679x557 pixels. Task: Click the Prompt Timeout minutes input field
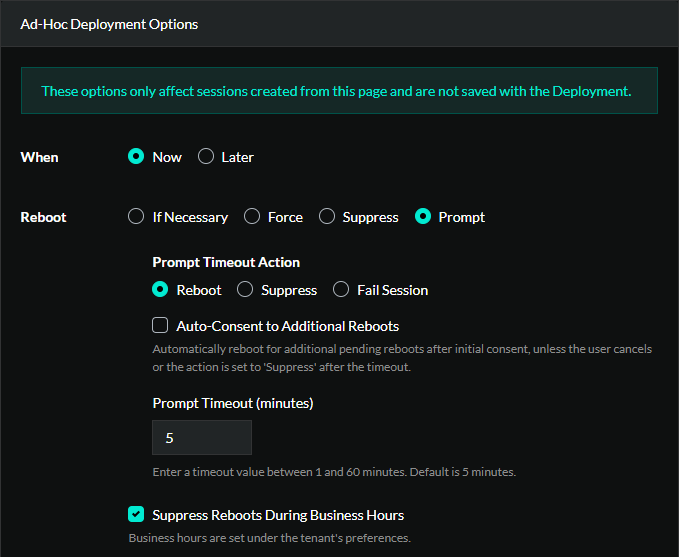[202, 438]
